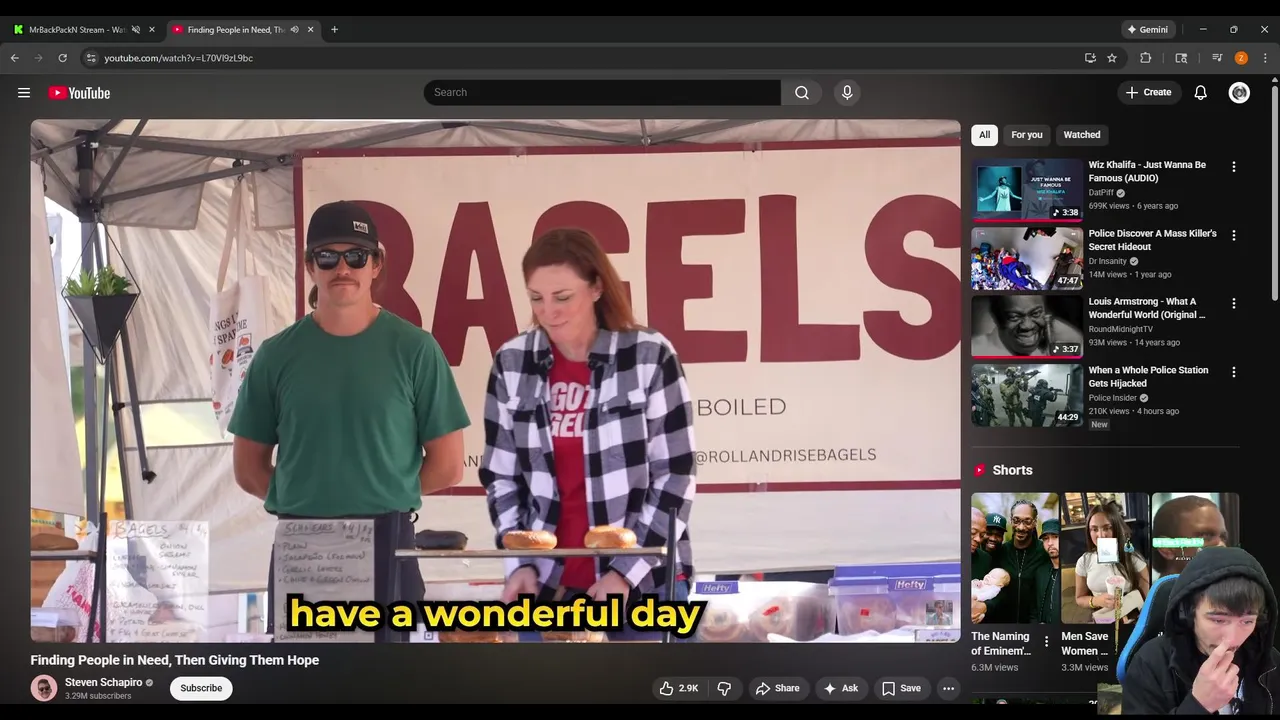Play Whole Police Station Hijacked thumbnail
Image resolution: width=1280 pixels, height=720 pixels.
tap(1027, 394)
